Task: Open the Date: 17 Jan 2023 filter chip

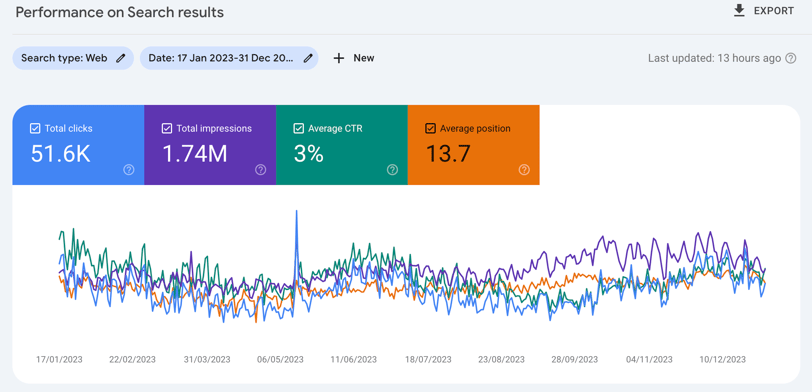Action: click(229, 58)
